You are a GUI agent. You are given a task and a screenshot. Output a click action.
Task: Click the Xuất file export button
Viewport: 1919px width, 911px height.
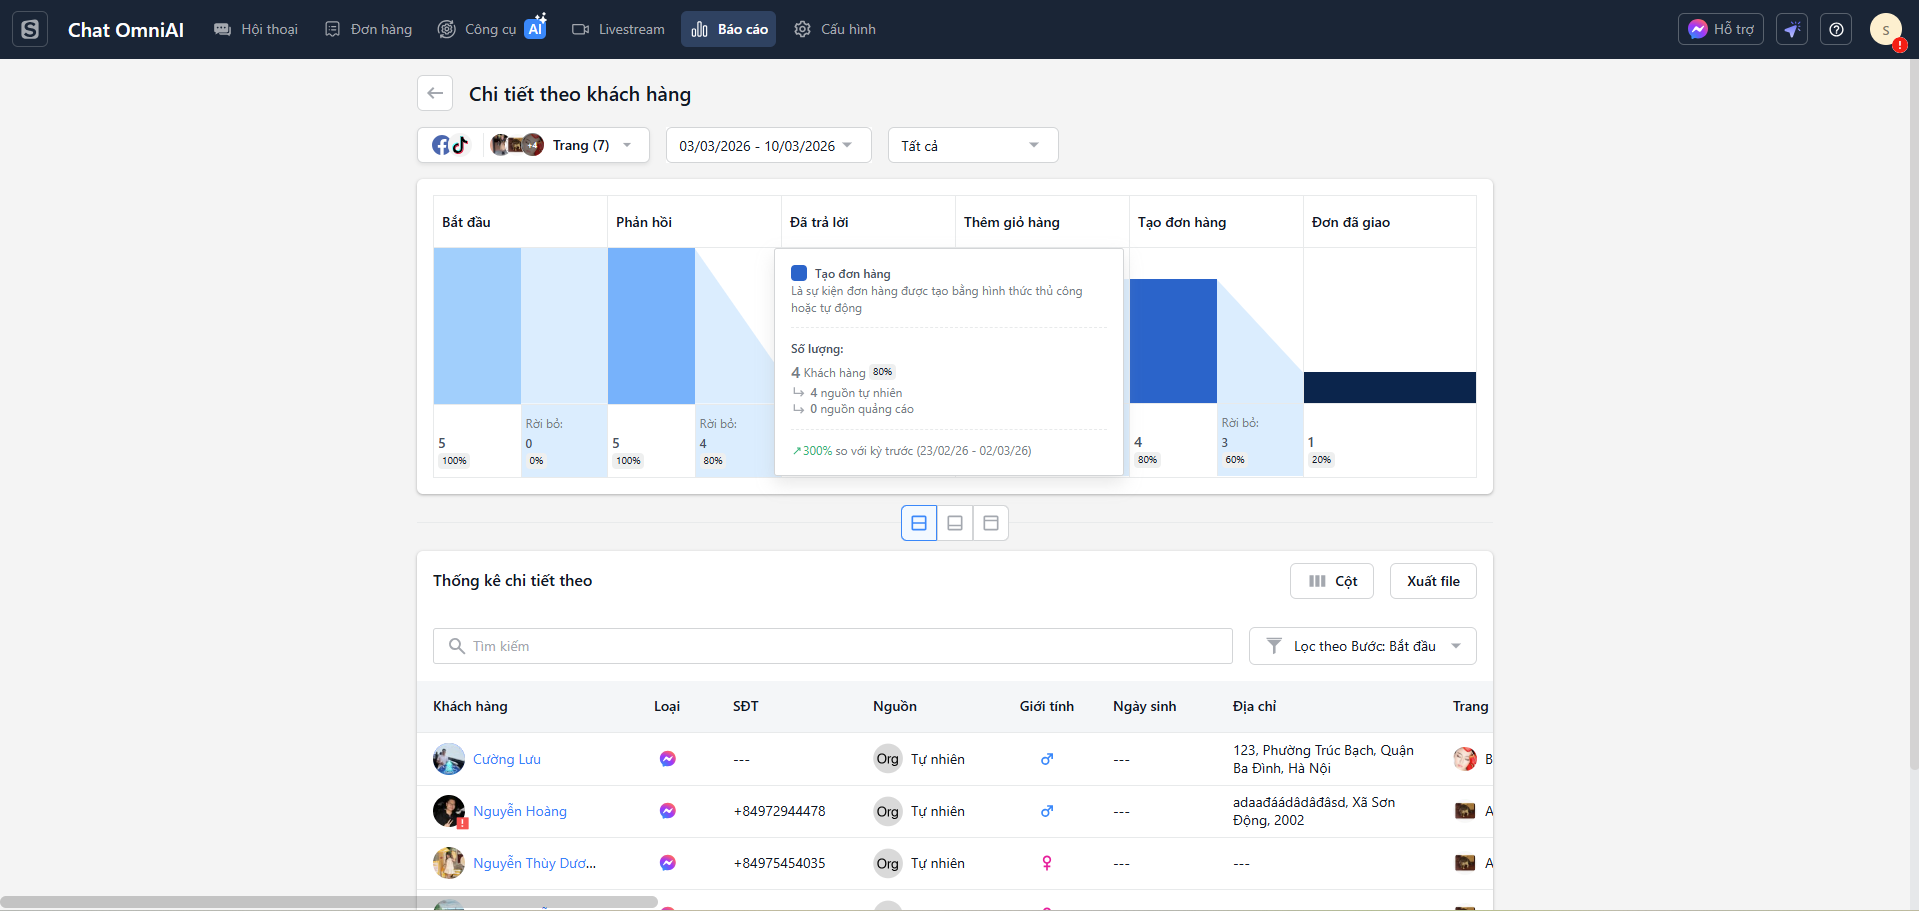click(x=1433, y=581)
